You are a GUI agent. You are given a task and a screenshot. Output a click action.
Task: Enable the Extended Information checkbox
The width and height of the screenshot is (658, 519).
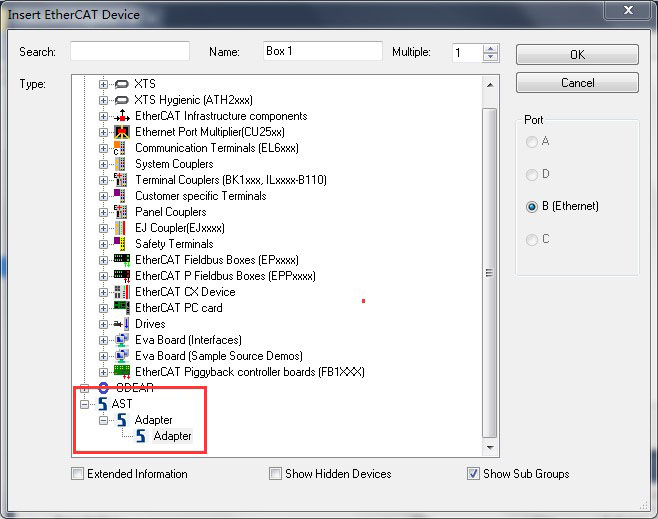[x=78, y=474]
